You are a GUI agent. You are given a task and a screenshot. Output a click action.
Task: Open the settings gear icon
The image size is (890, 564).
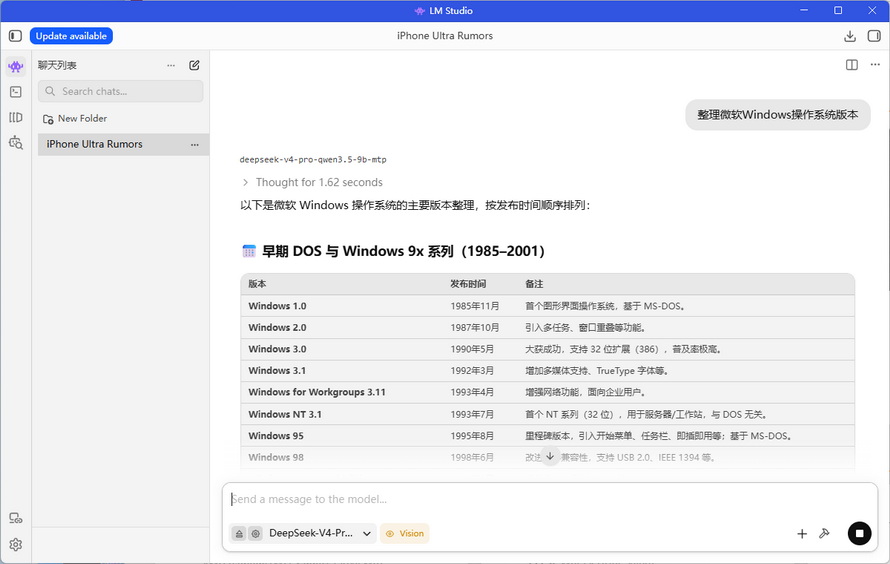pyautogui.click(x=16, y=545)
